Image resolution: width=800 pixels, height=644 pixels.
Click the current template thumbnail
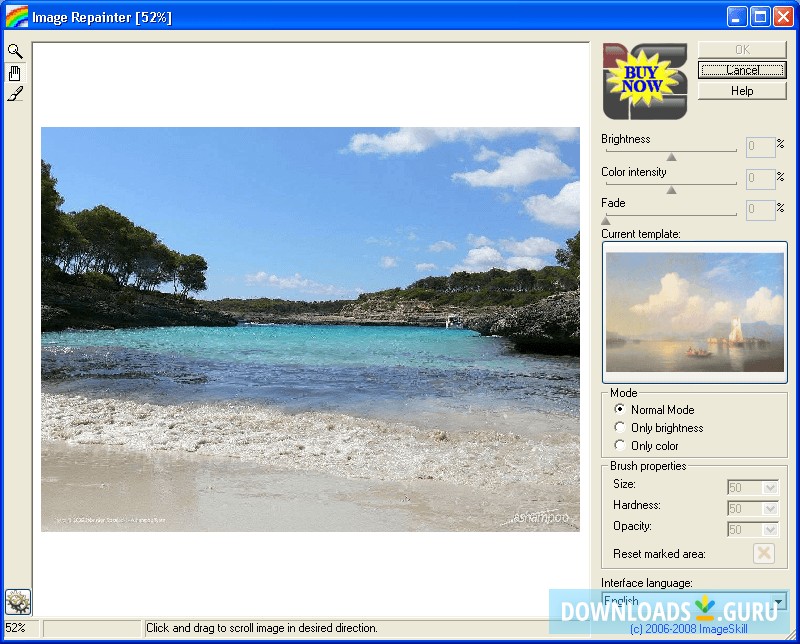click(694, 313)
